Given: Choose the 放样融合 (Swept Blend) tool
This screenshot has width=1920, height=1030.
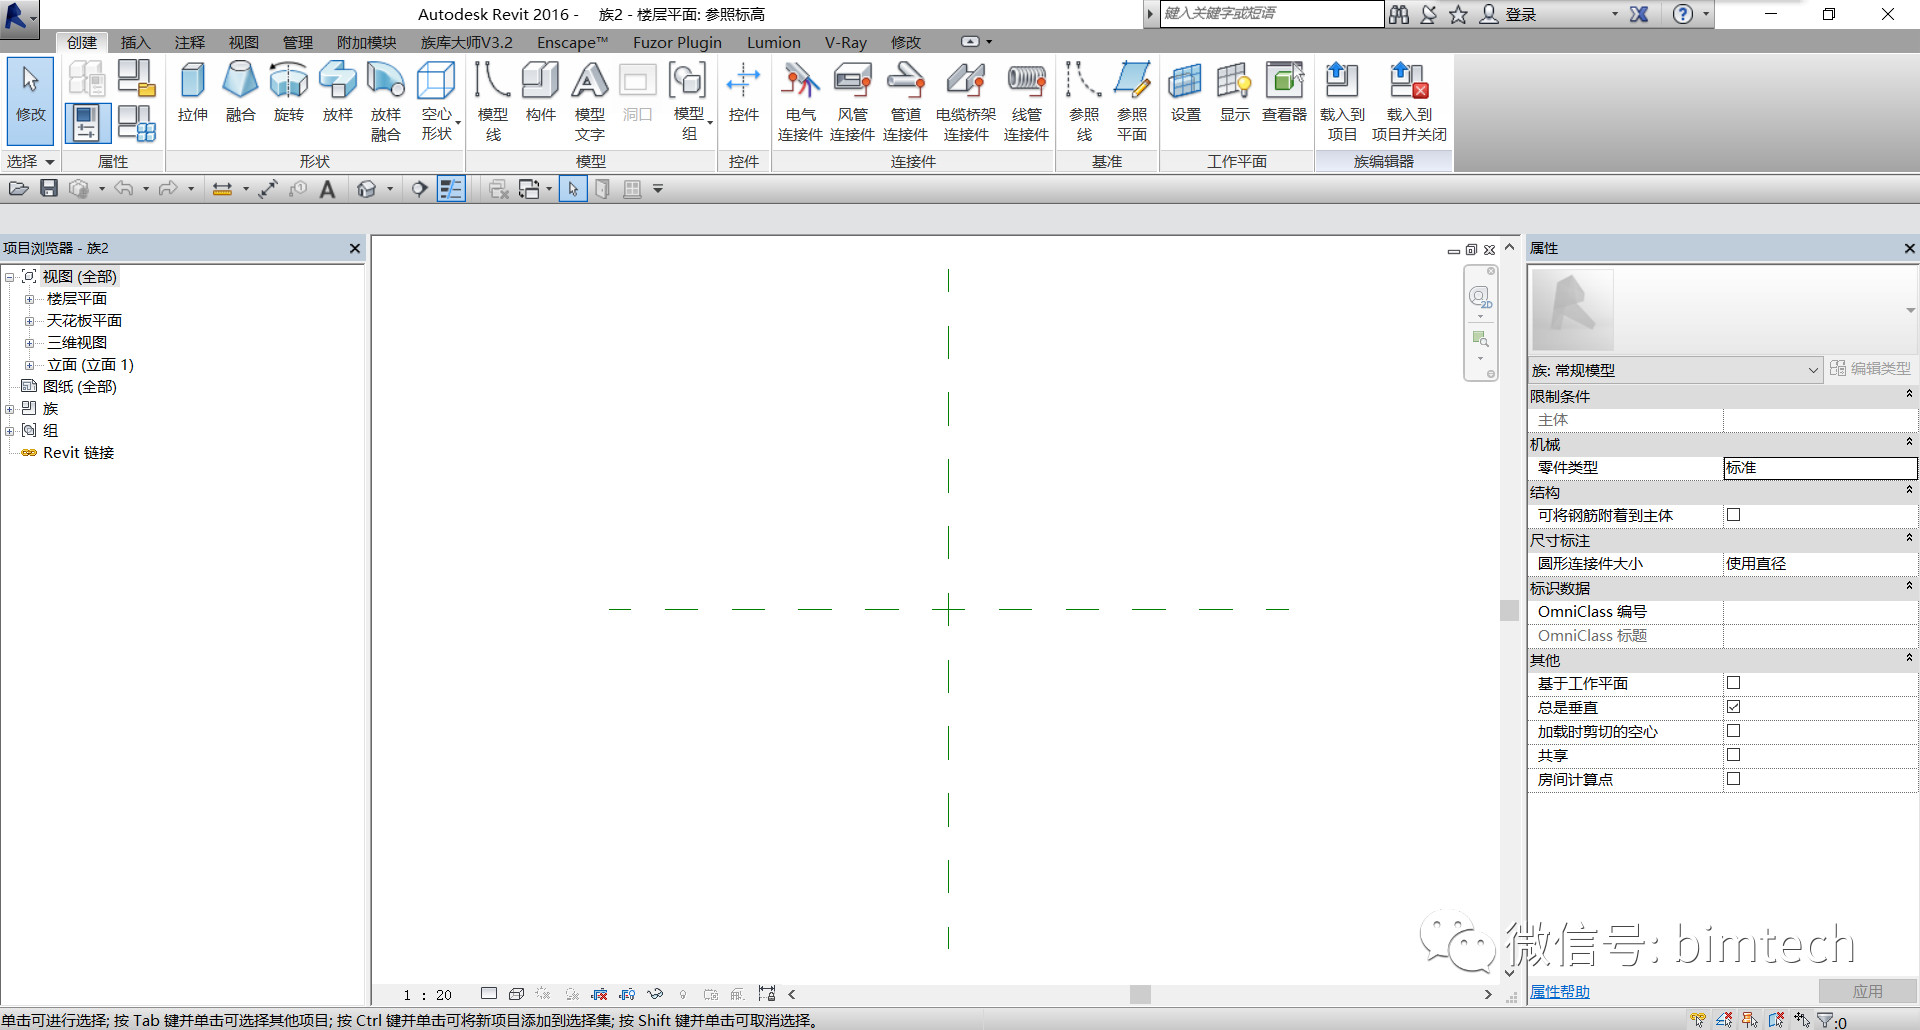Looking at the screenshot, I should click(x=385, y=101).
